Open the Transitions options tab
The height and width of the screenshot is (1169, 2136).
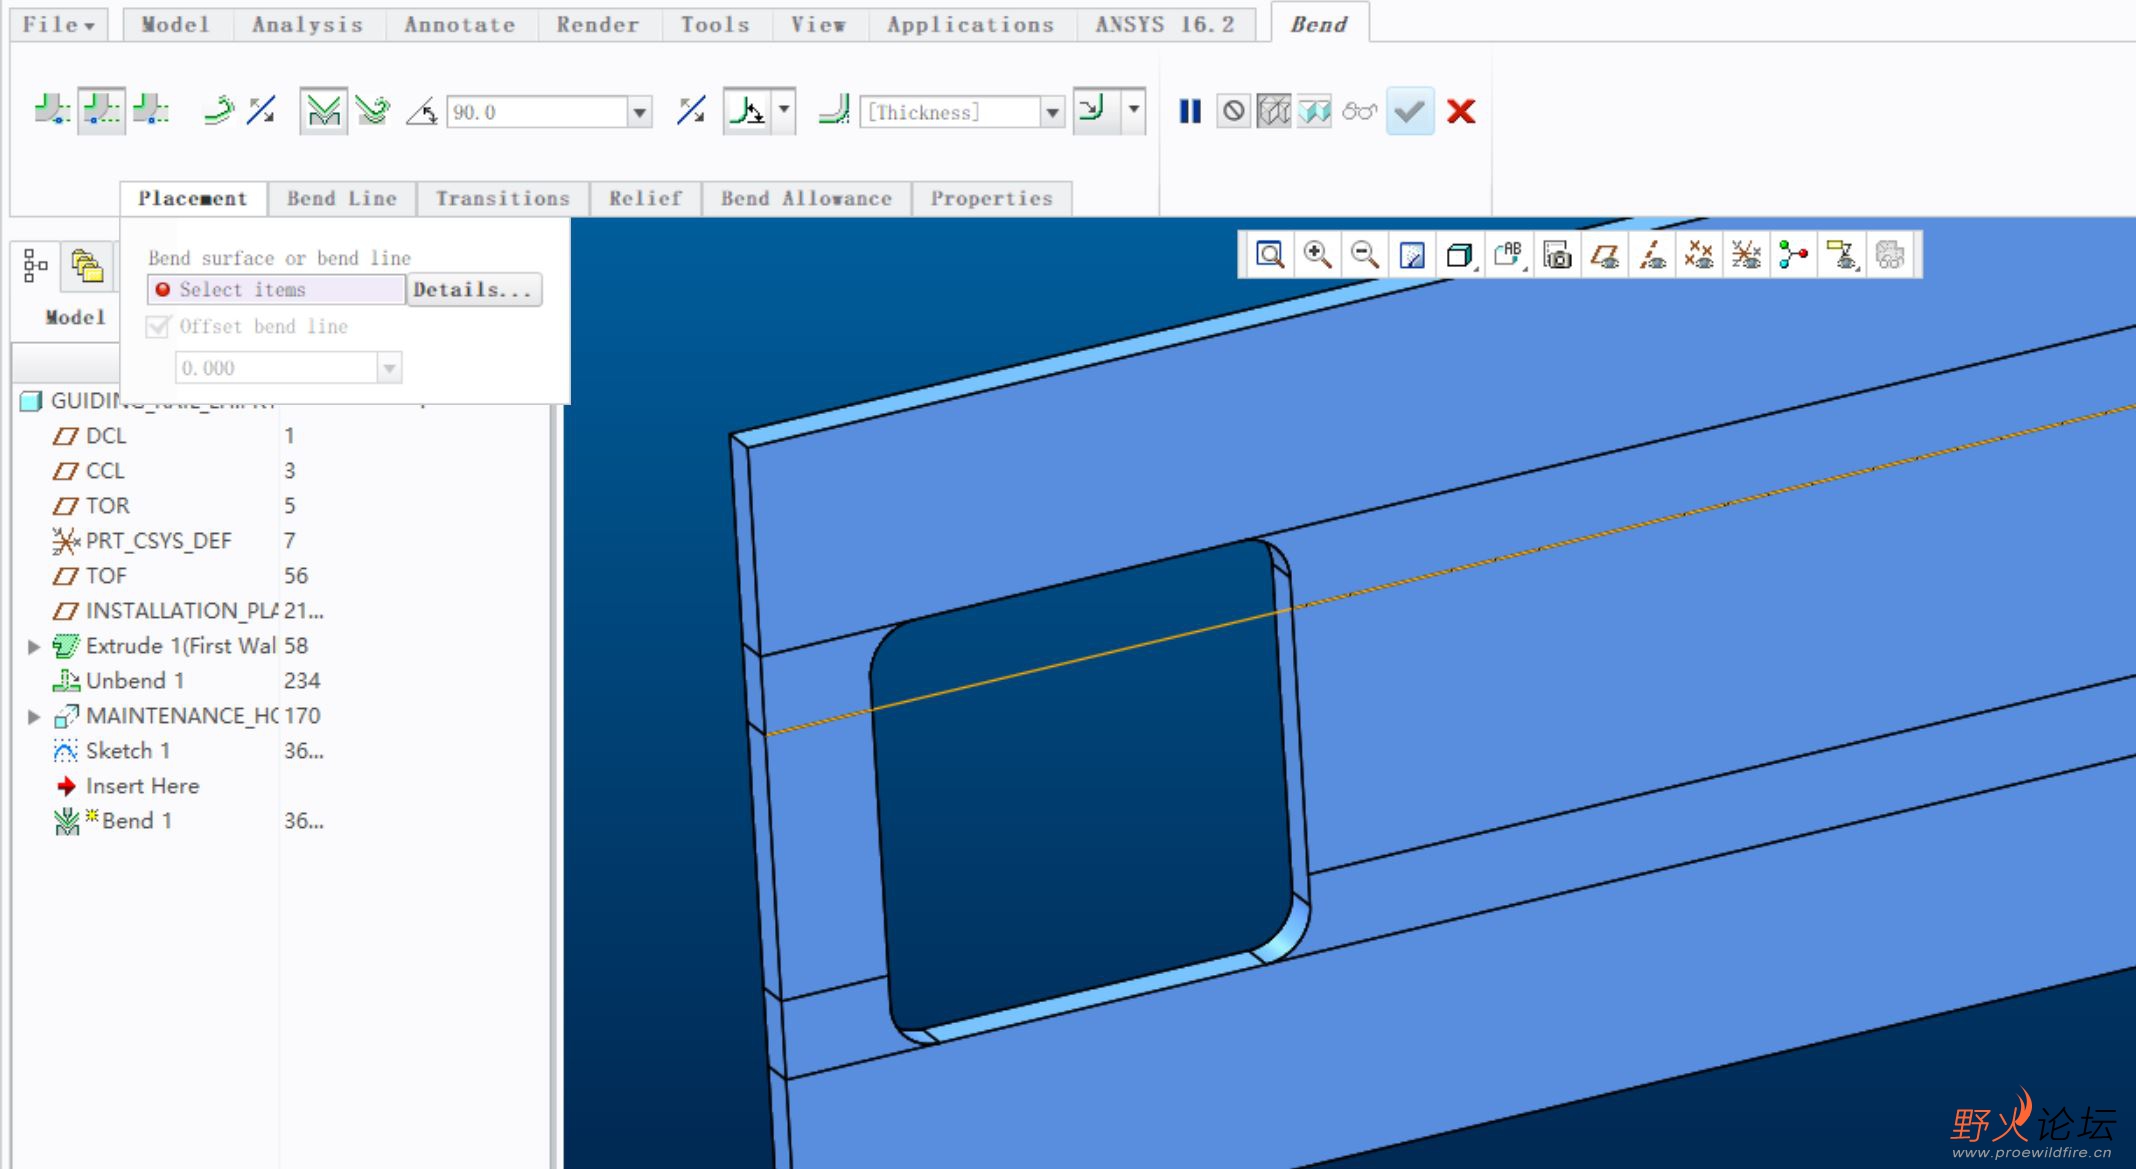pyautogui.click(x=503, y=198)
